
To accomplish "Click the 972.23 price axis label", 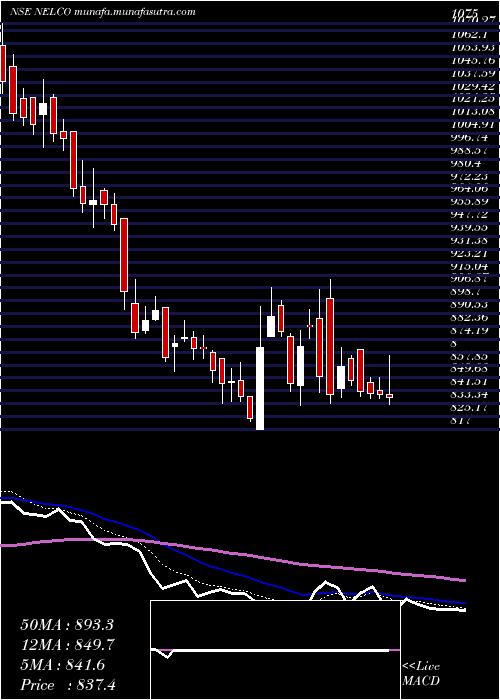I will [470, 176].
